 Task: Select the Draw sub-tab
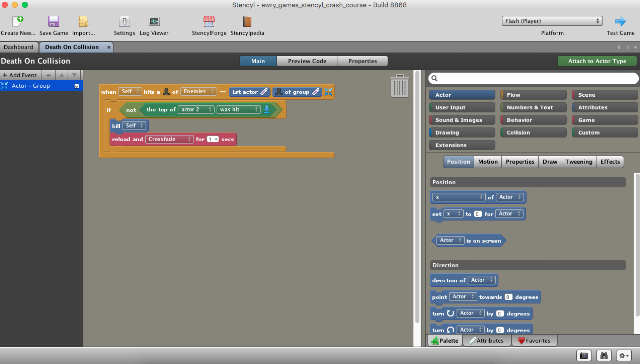[x=550, y=162]
